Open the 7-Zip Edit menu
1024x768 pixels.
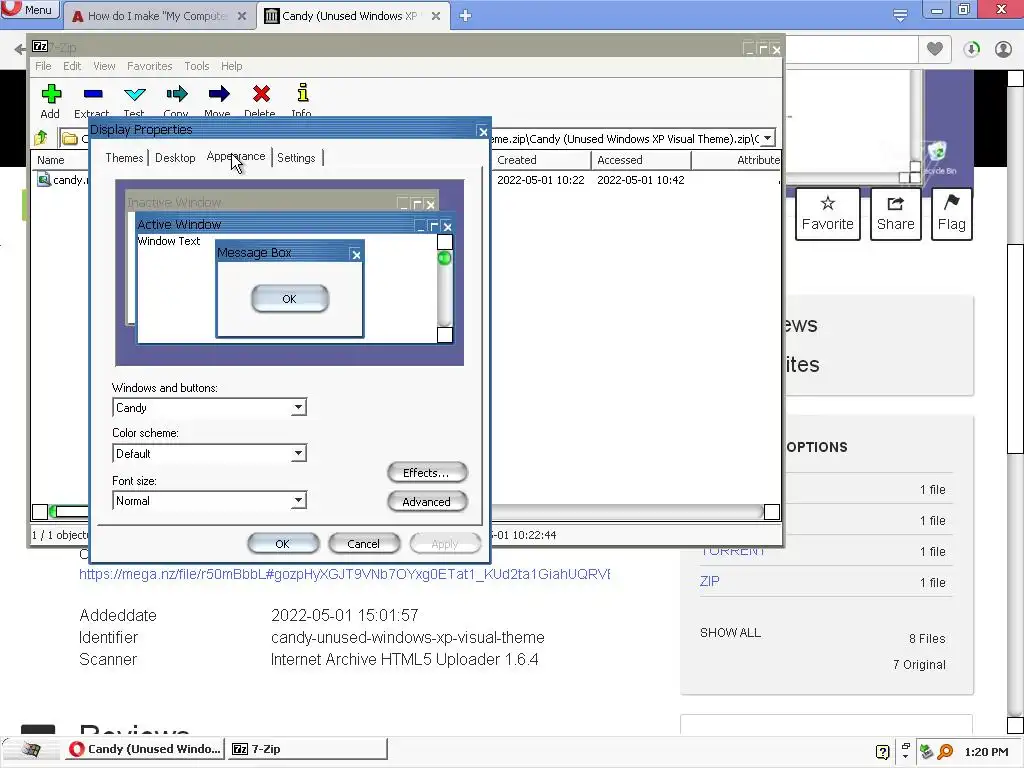[x=72, y=66]
